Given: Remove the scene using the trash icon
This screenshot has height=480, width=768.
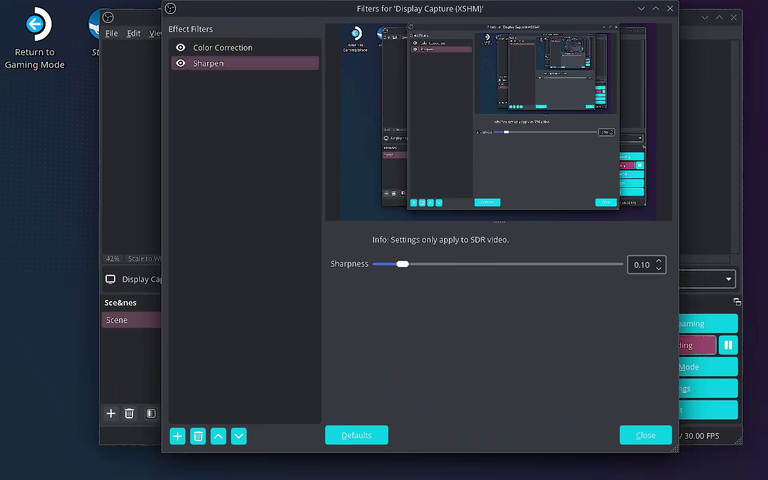Looking at the screenshot, I should (x=129, y=413).
